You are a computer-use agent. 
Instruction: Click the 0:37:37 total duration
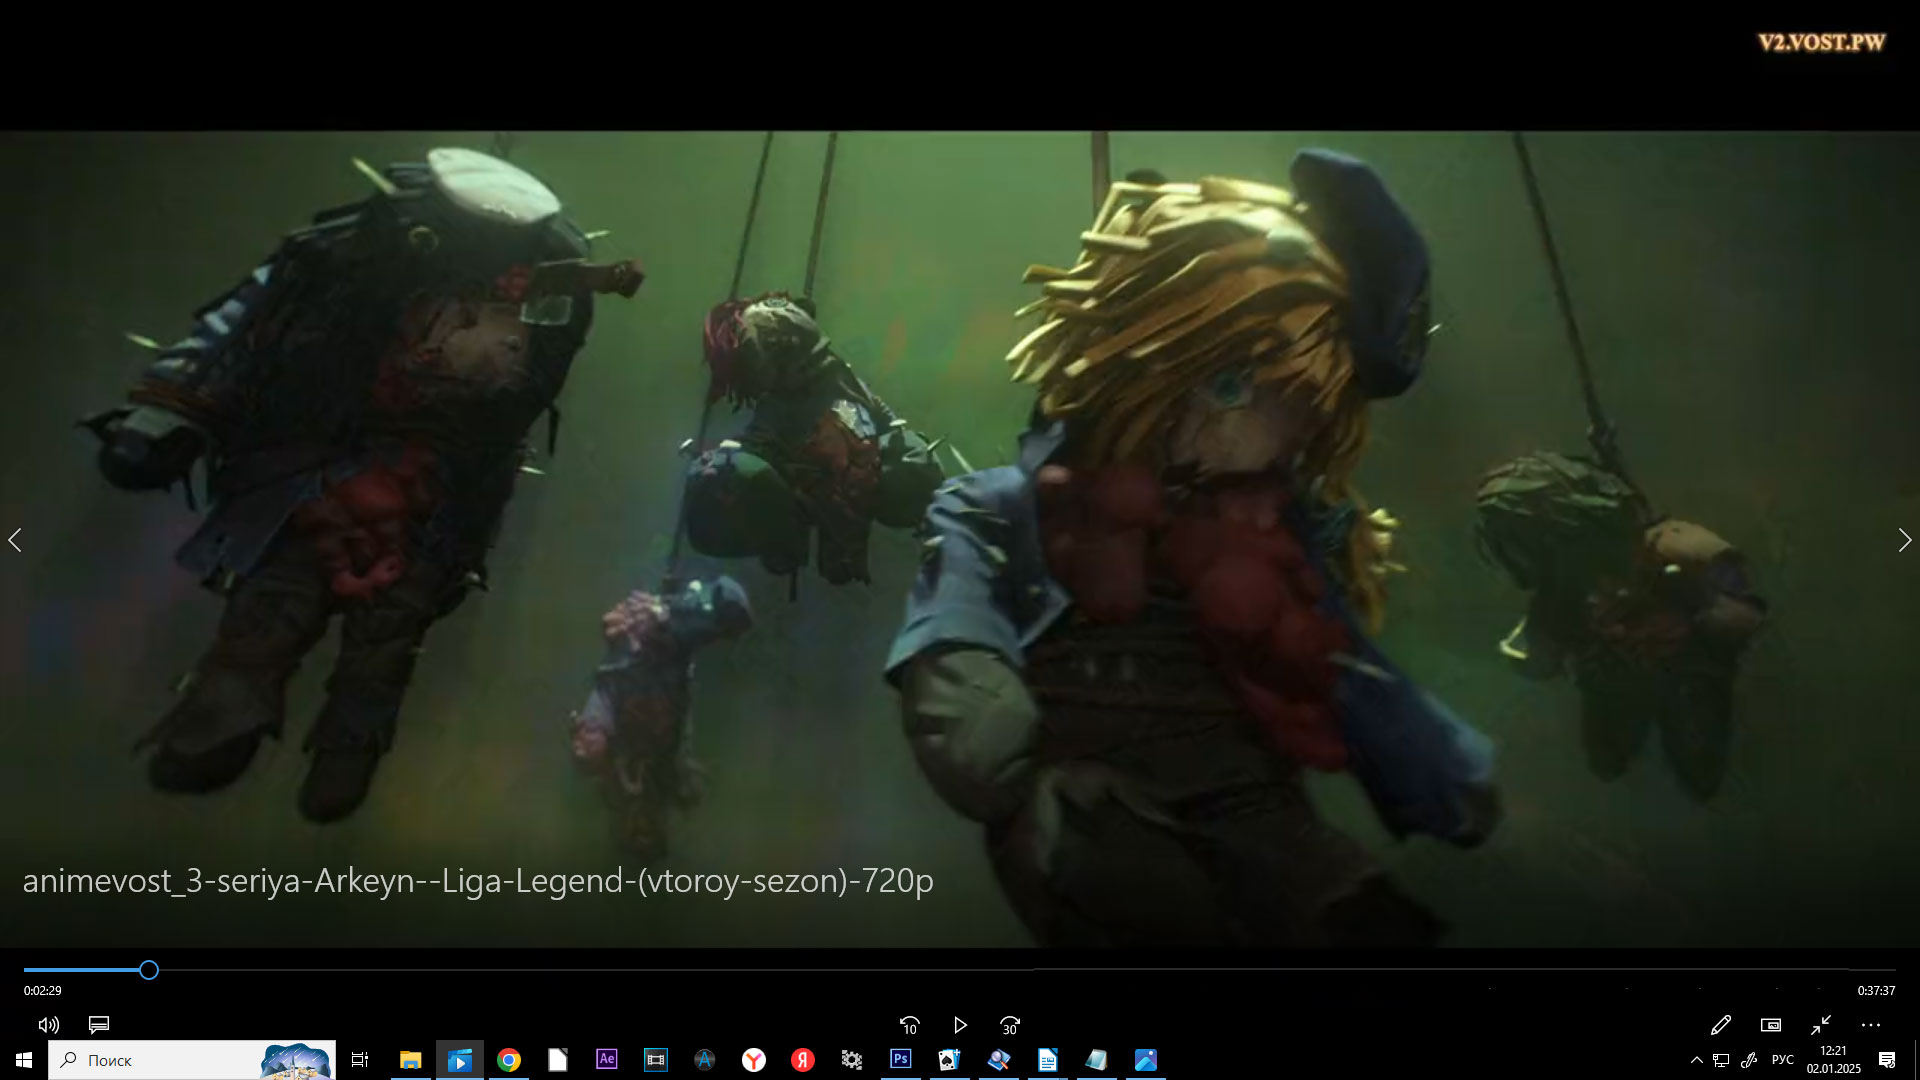(1876, 991)
